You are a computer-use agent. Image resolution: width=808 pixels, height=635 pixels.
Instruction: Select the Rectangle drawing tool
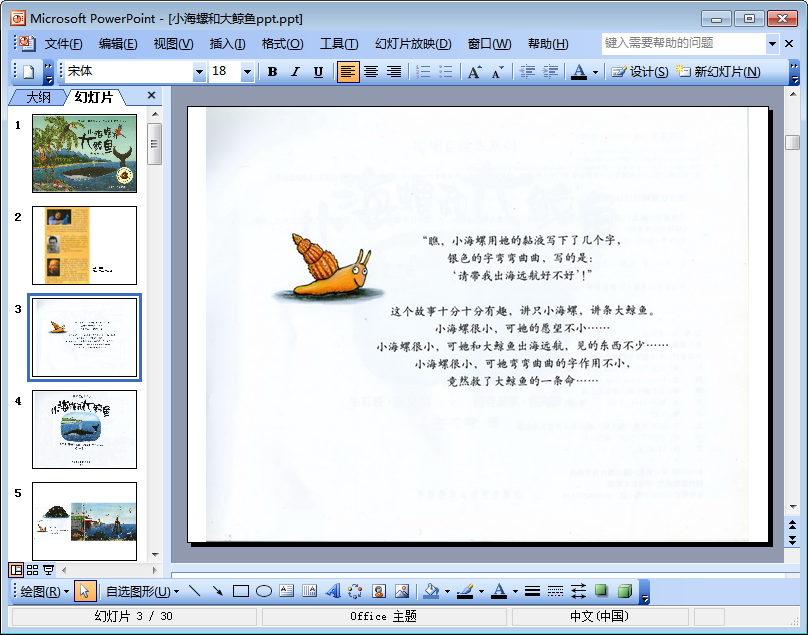(241, 591)
